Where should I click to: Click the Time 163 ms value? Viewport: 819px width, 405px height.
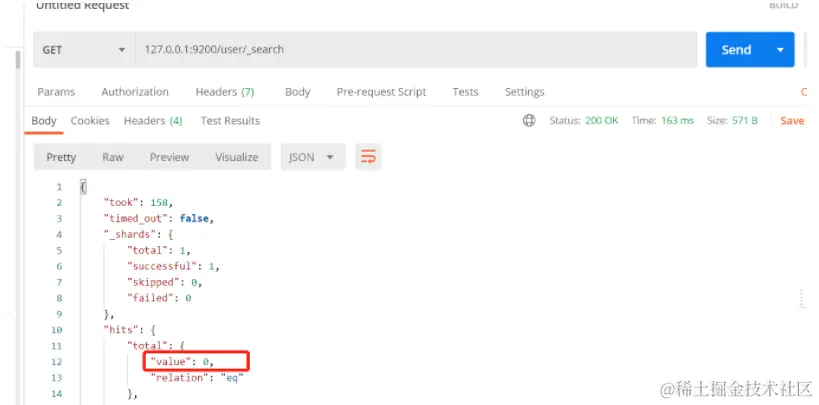tap(677, 121)
